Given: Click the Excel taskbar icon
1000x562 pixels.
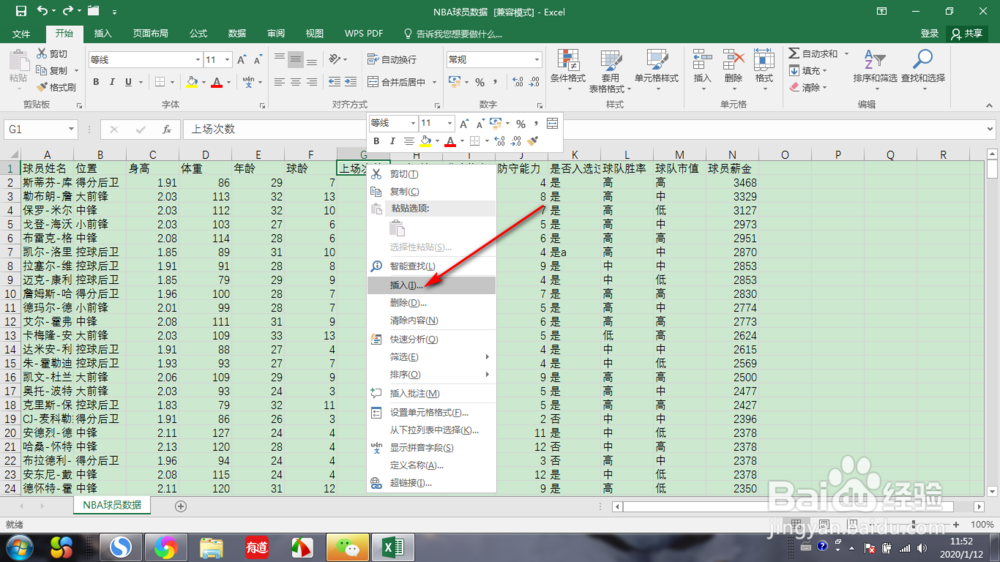Looking at the screenshot, I should tap(393, 547).
